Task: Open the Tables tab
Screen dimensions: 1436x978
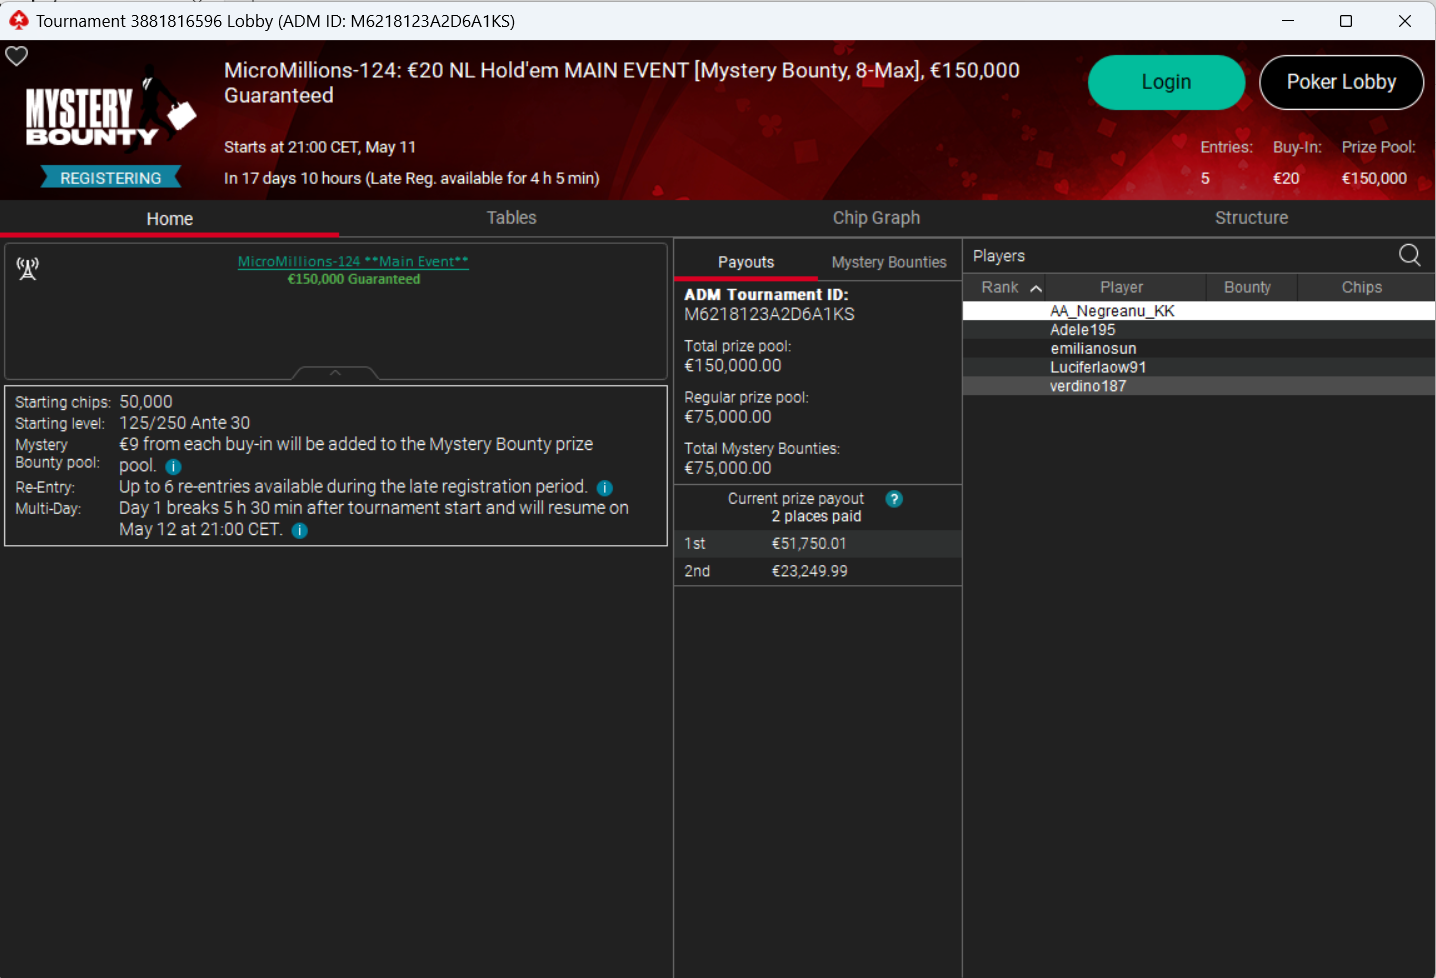Action: pos(511,218)
